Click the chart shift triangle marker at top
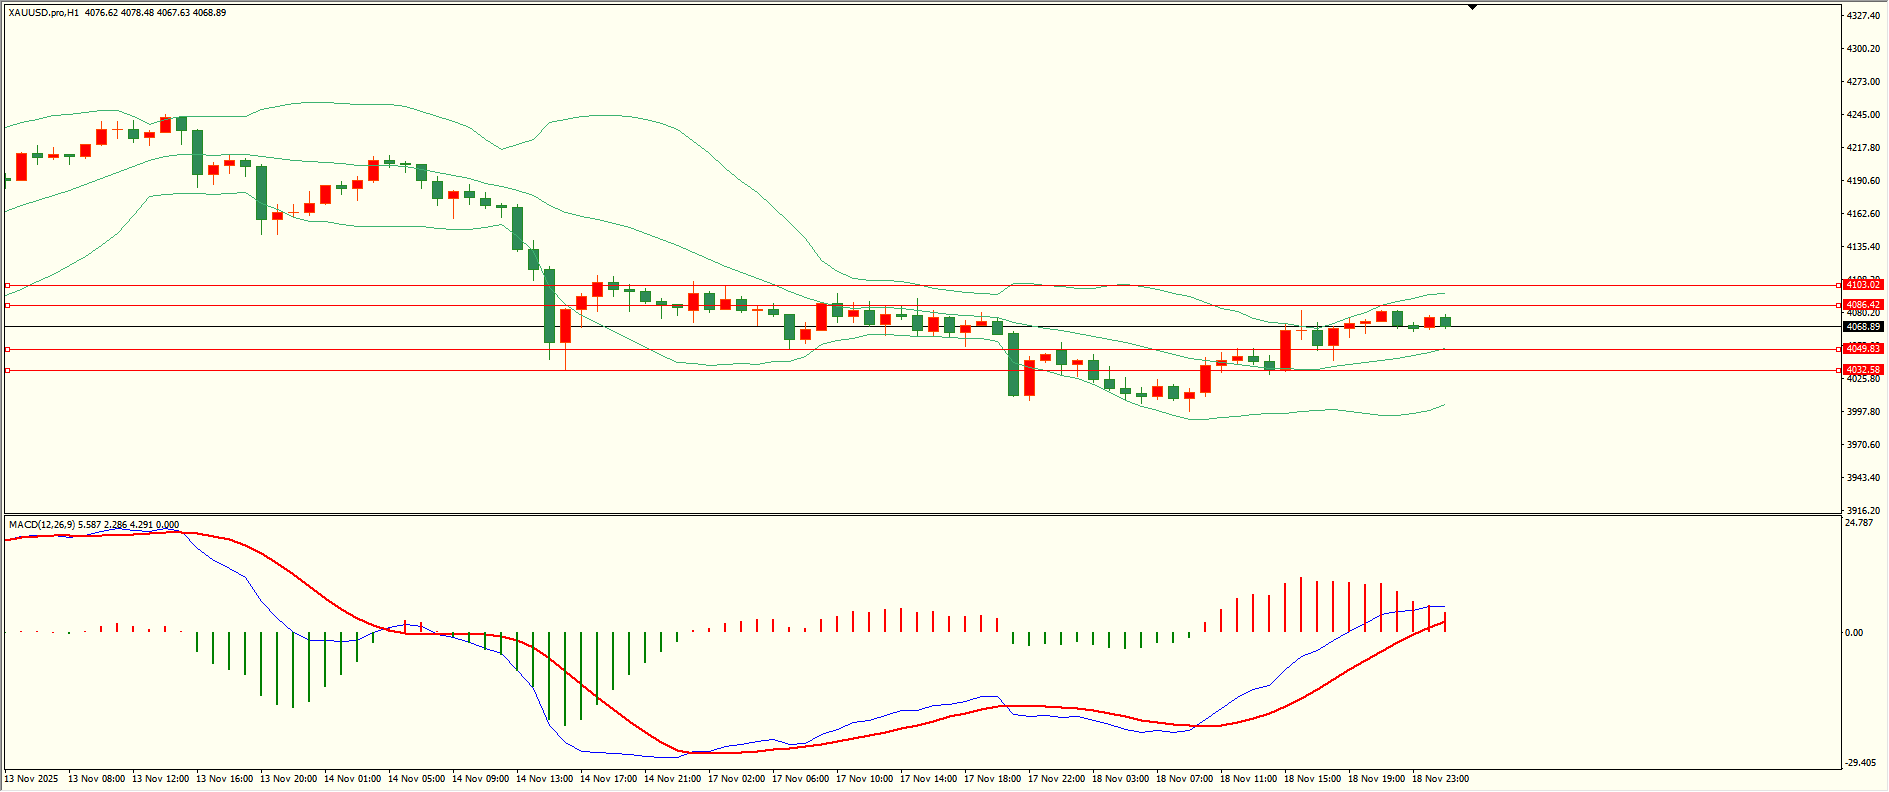The width and height of the screenshot is (1889, 792). pos(1472,7)
